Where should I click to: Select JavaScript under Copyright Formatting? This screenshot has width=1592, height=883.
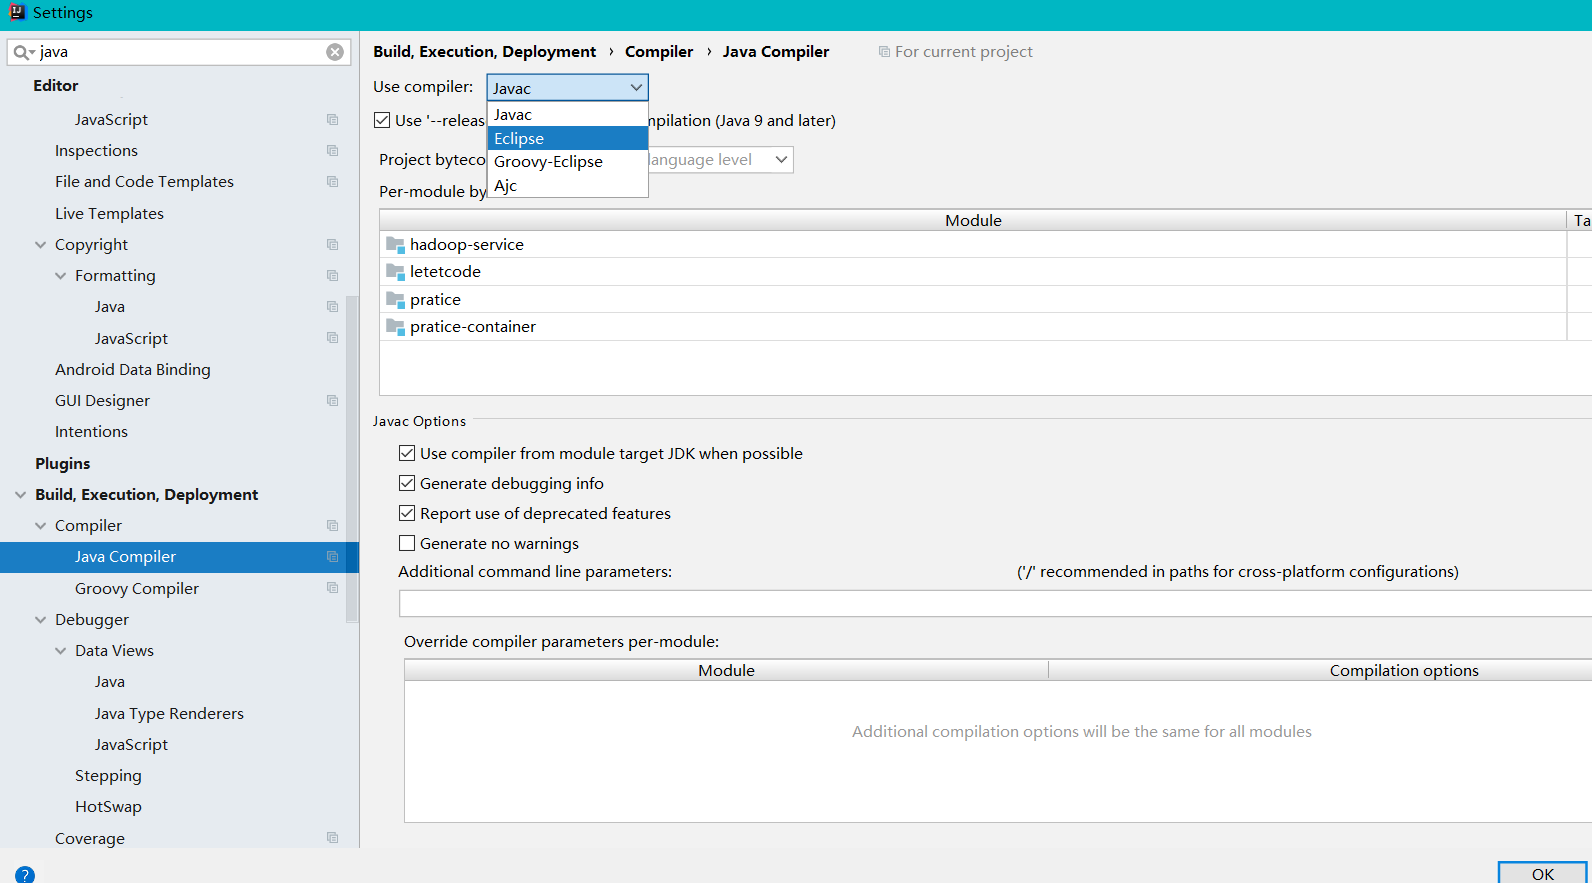131,338
